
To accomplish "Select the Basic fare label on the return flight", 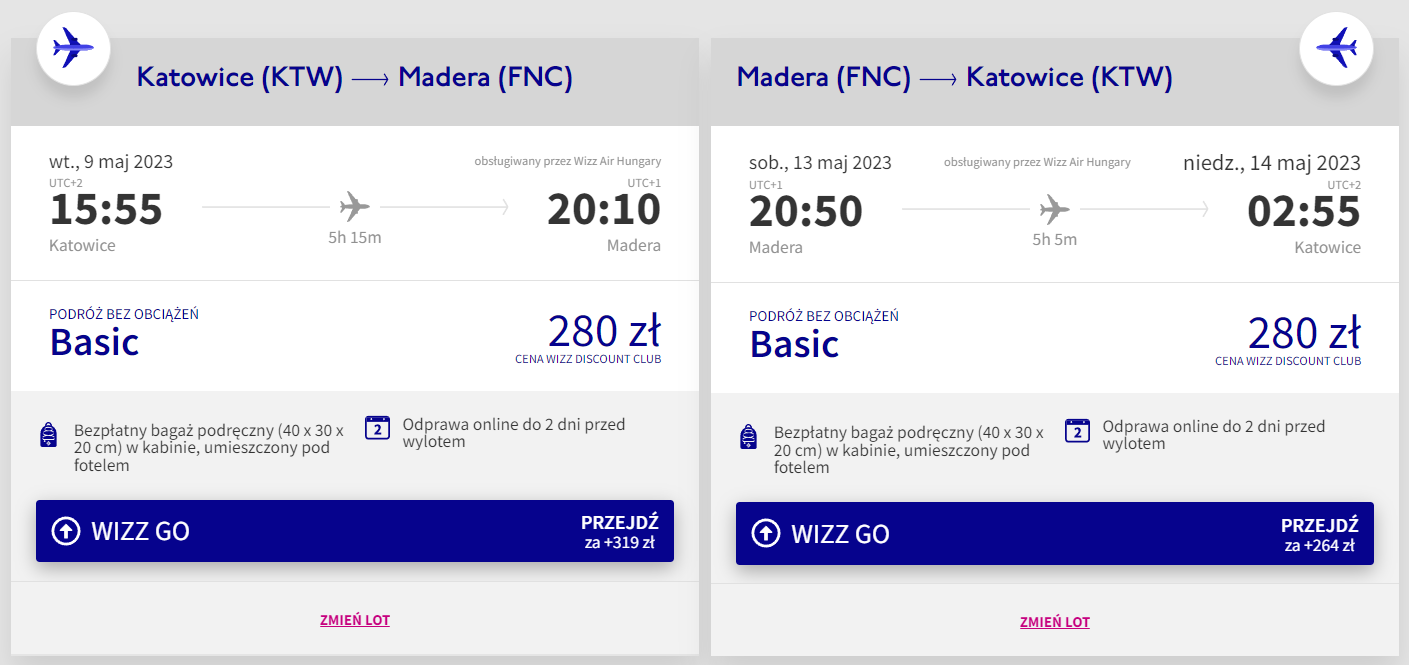I will tap(794, 343).
